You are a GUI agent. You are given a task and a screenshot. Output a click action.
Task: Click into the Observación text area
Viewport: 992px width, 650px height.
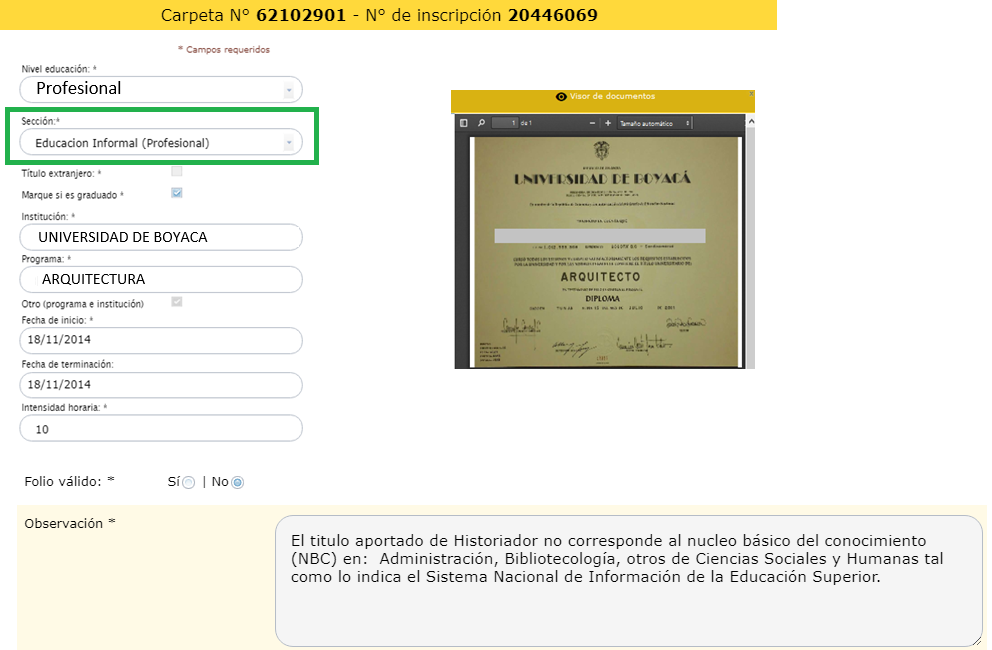pyautogui.click(x=628, y=580)
